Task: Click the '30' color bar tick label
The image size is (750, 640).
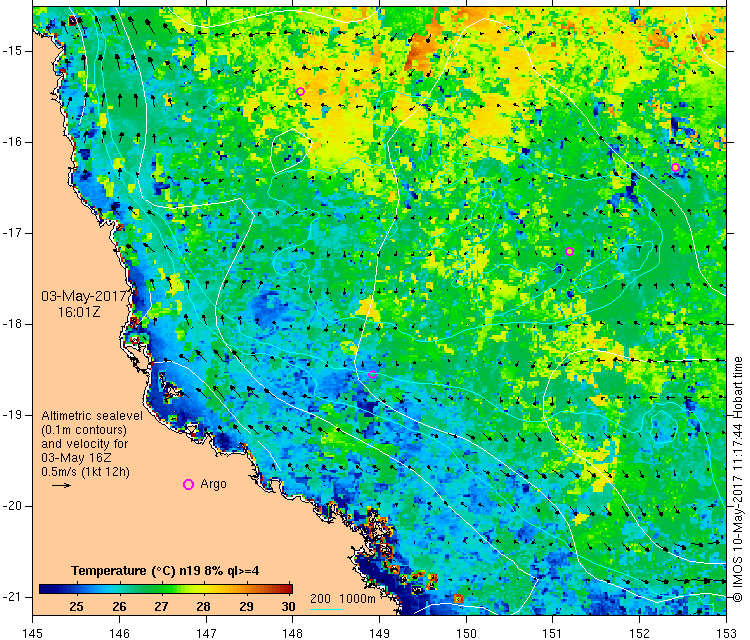Action: tap(288, 607)
